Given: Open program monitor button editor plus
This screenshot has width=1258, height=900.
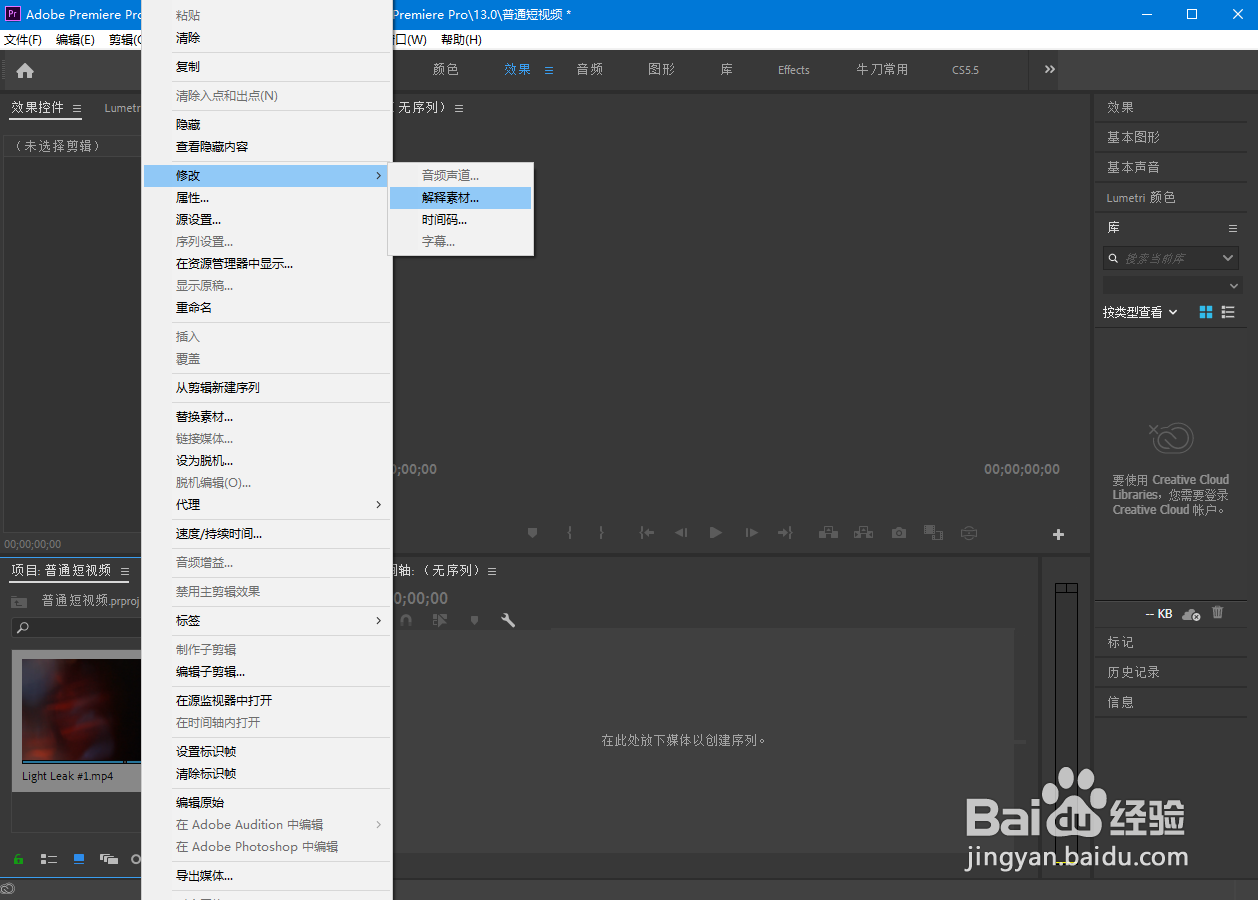Looking at the screenshot, I should click(1058, 535).
